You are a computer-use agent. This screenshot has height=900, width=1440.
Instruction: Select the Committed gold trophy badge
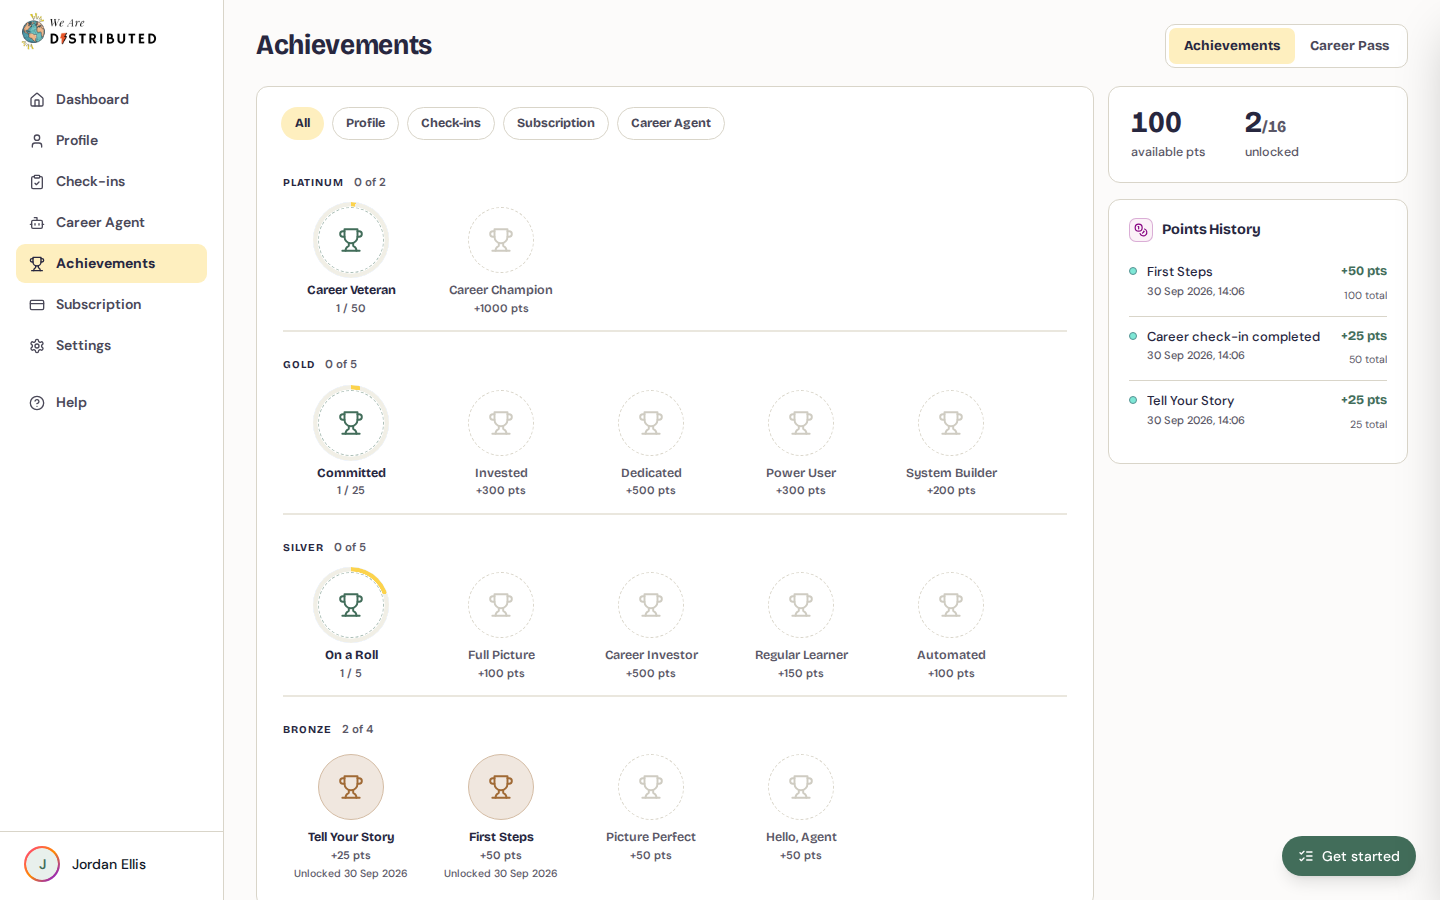351,423
